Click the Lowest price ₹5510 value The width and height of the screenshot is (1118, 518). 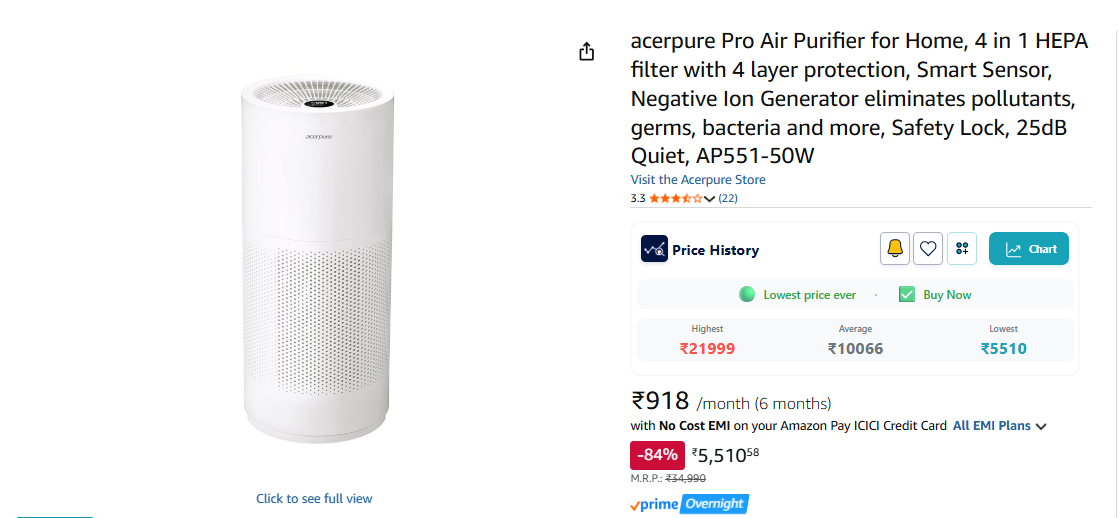pyautogui.click(x=1003, y=349)
